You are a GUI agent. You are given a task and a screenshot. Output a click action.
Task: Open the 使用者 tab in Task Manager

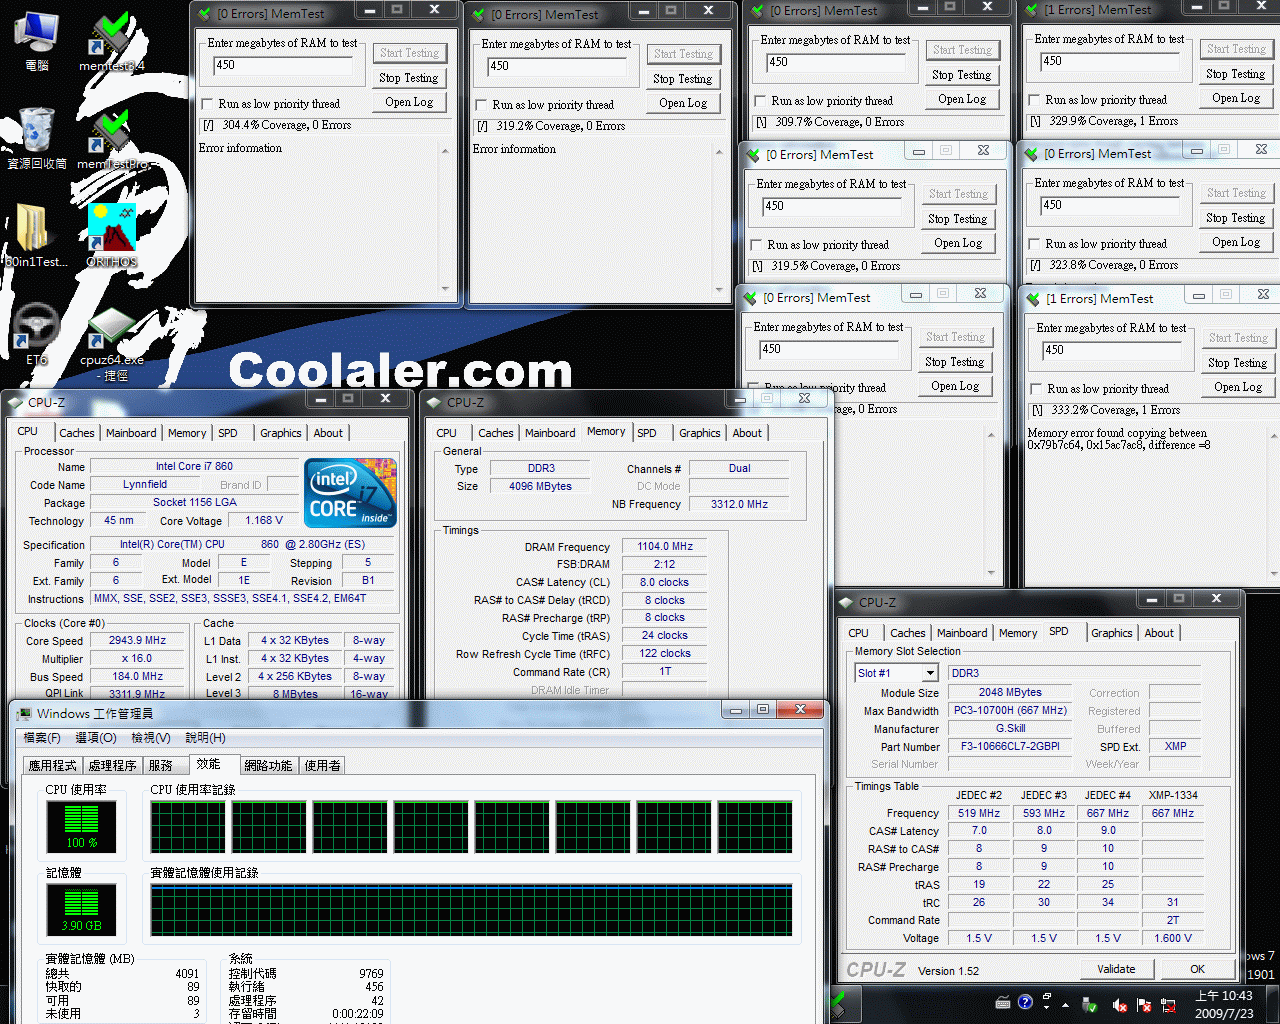(x=322, y=765)
